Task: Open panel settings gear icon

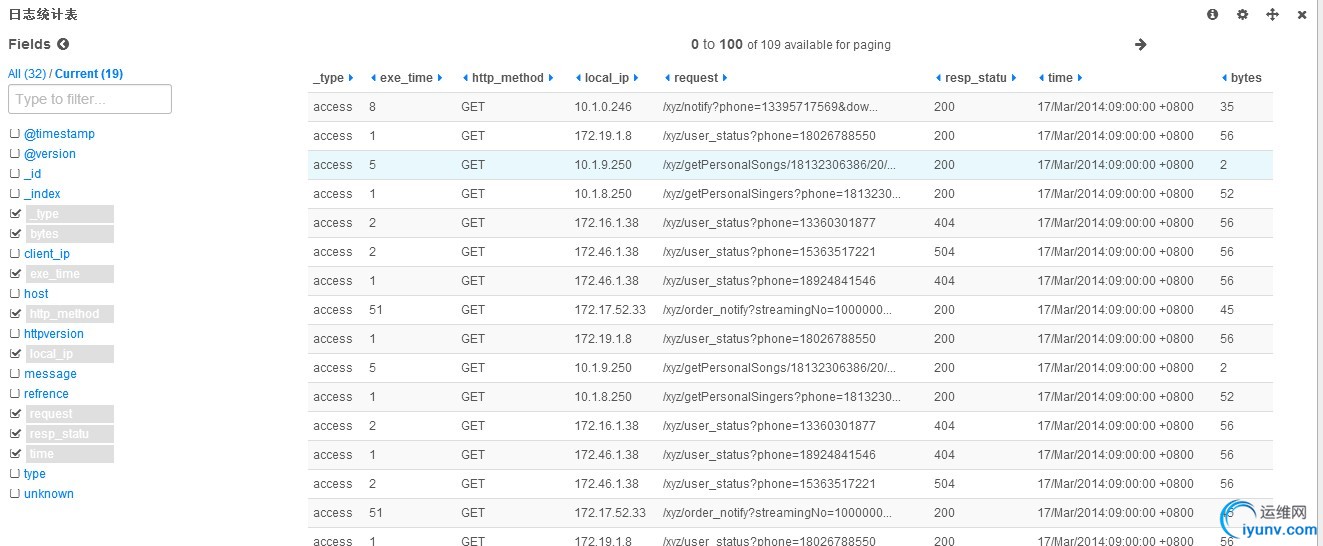Action: (x=1243, y=15)
